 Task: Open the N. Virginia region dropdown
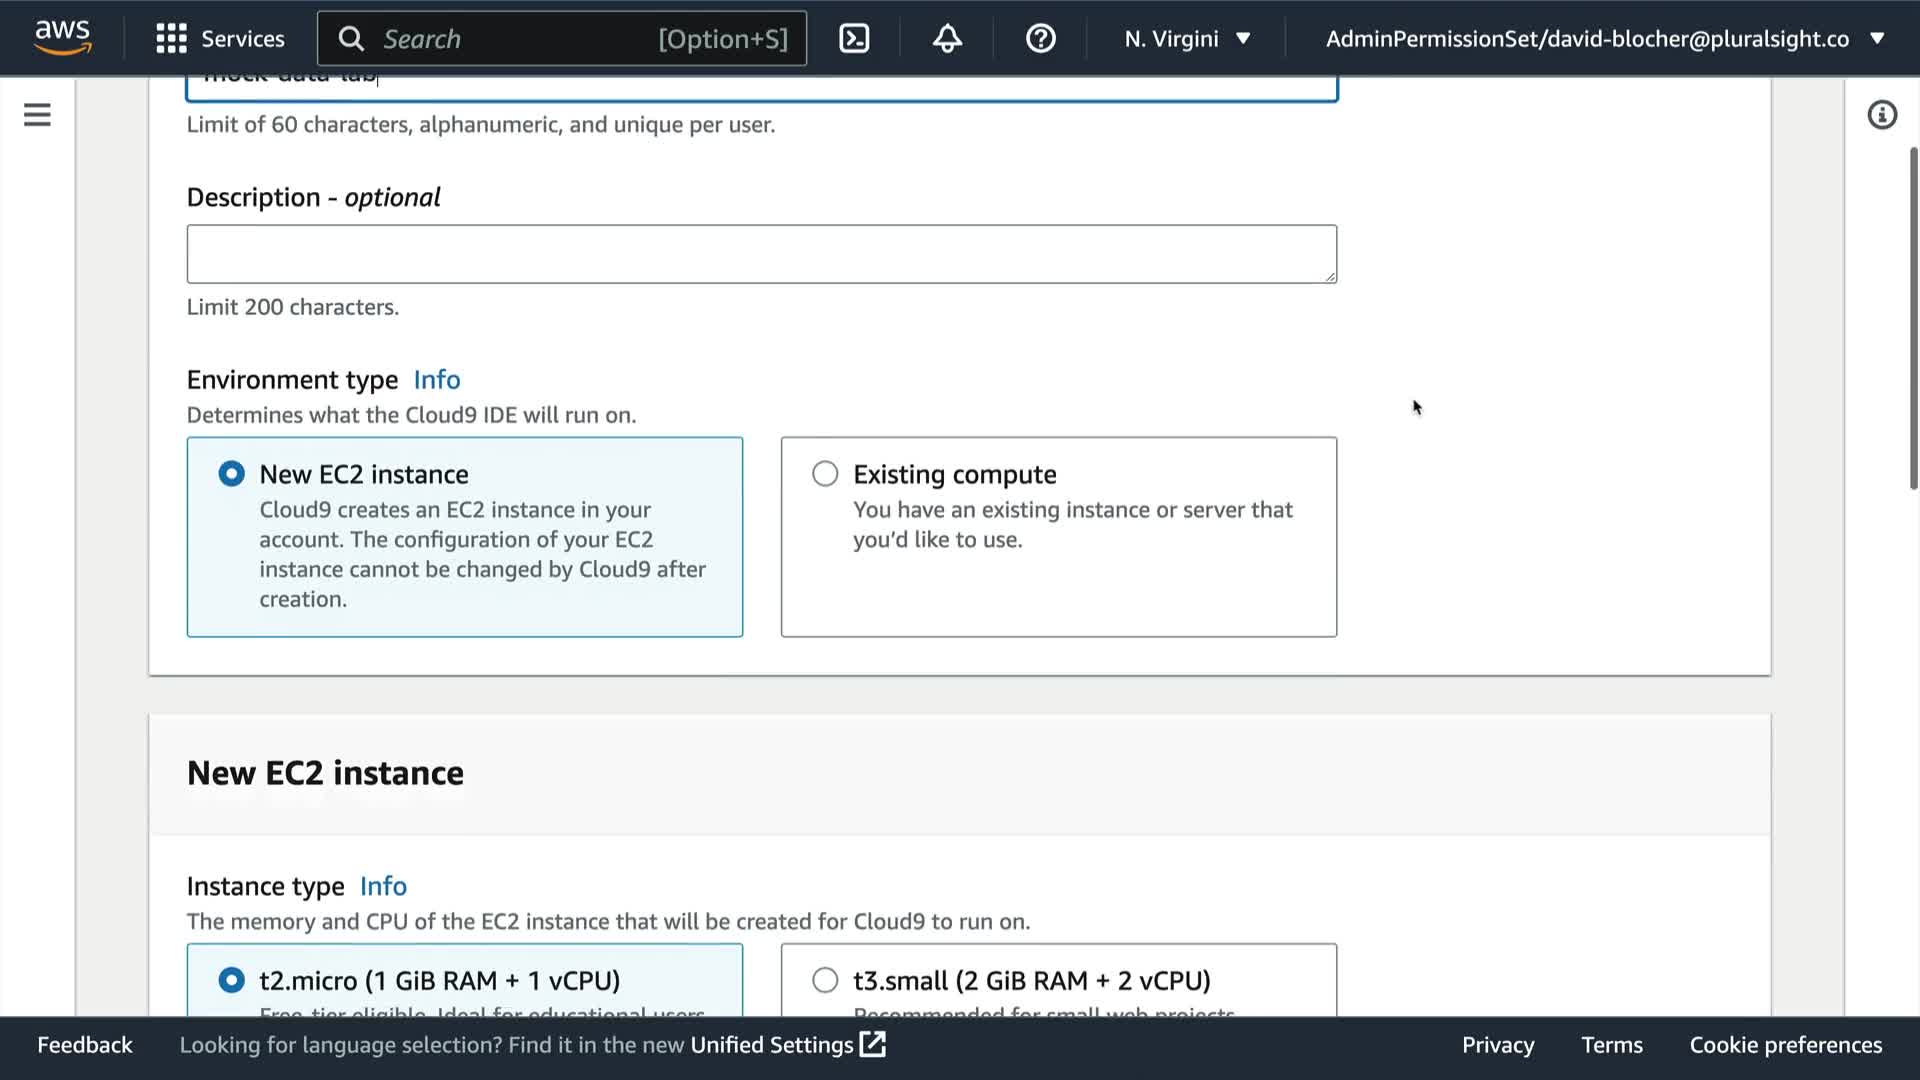click(x=1187, y=39)
